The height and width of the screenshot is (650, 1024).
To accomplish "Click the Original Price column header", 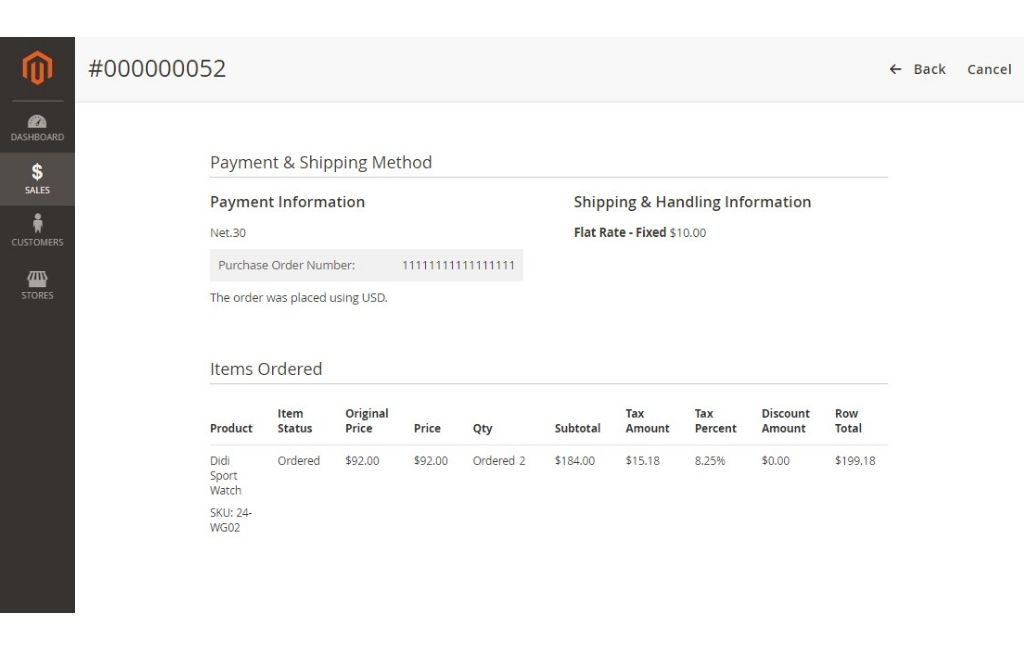I will (366, 421).
